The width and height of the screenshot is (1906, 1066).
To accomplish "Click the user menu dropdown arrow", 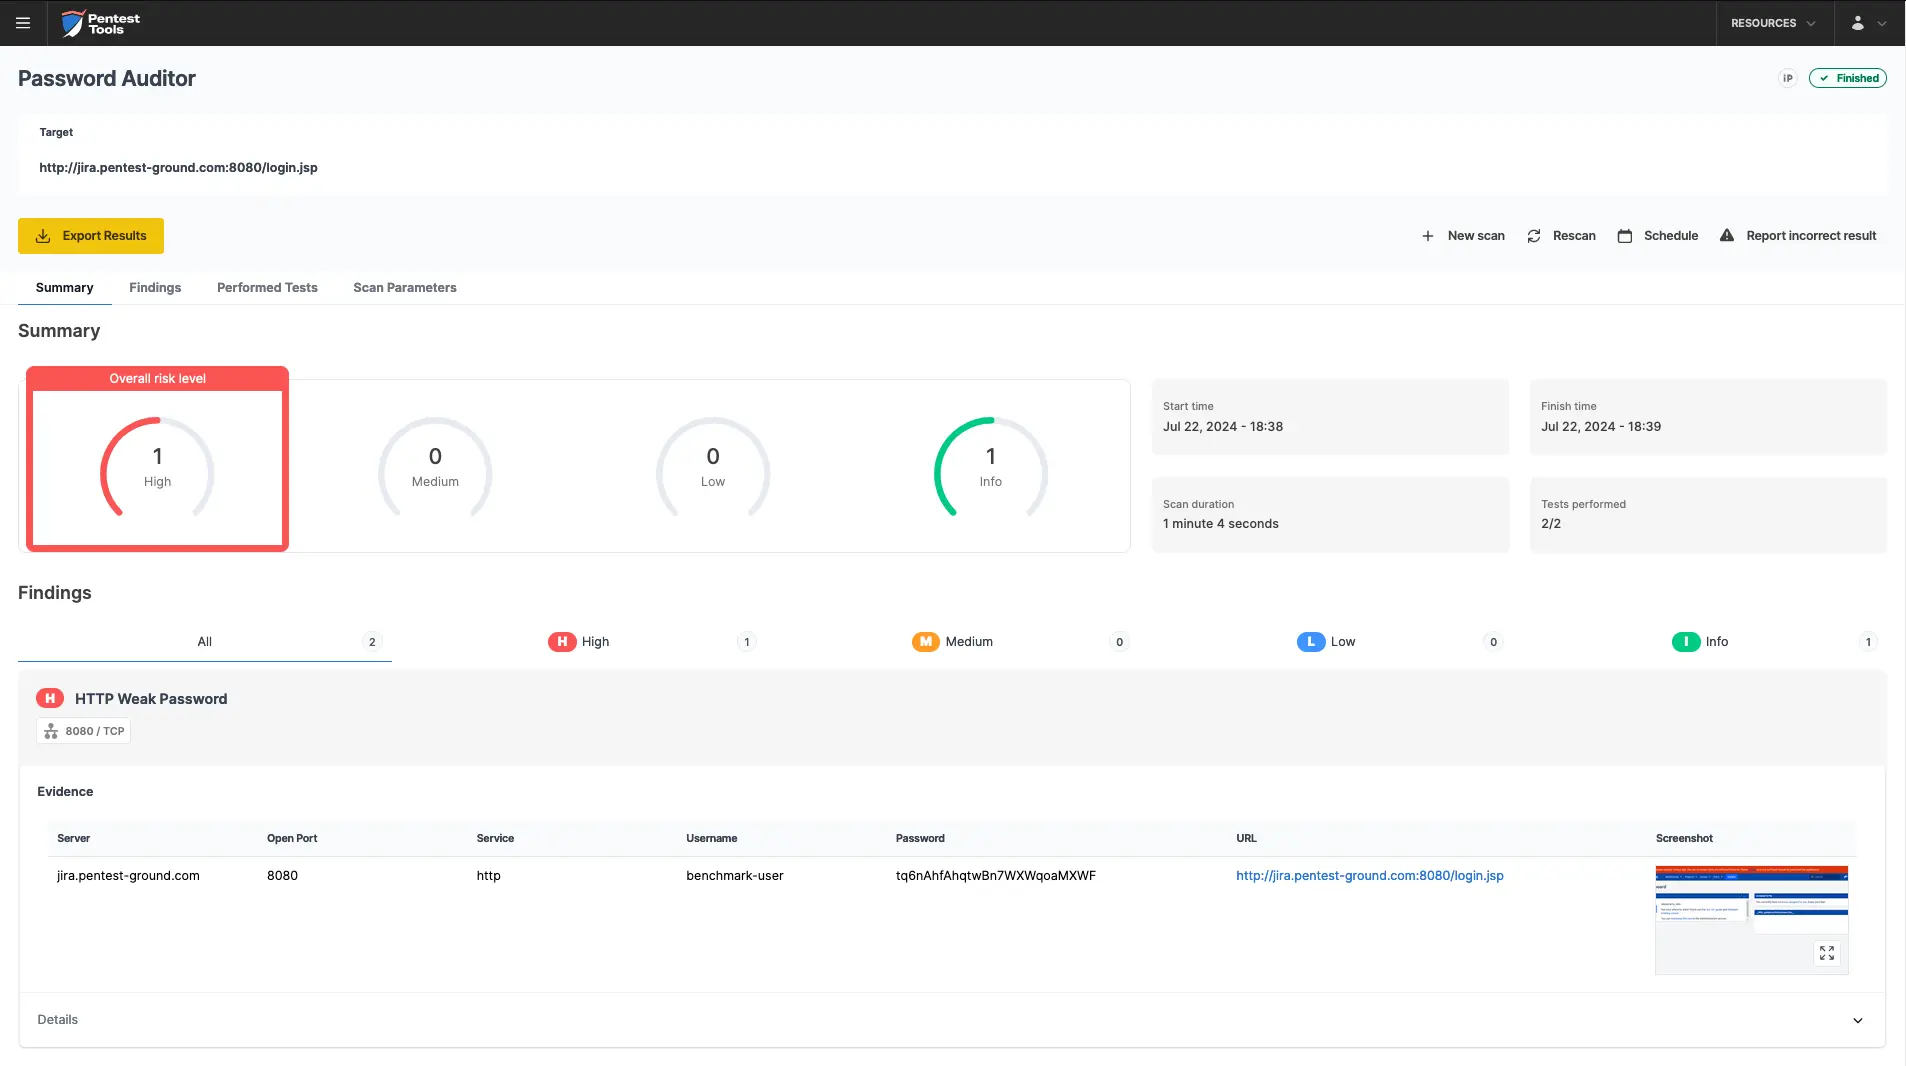I will tap(1882, 23).
